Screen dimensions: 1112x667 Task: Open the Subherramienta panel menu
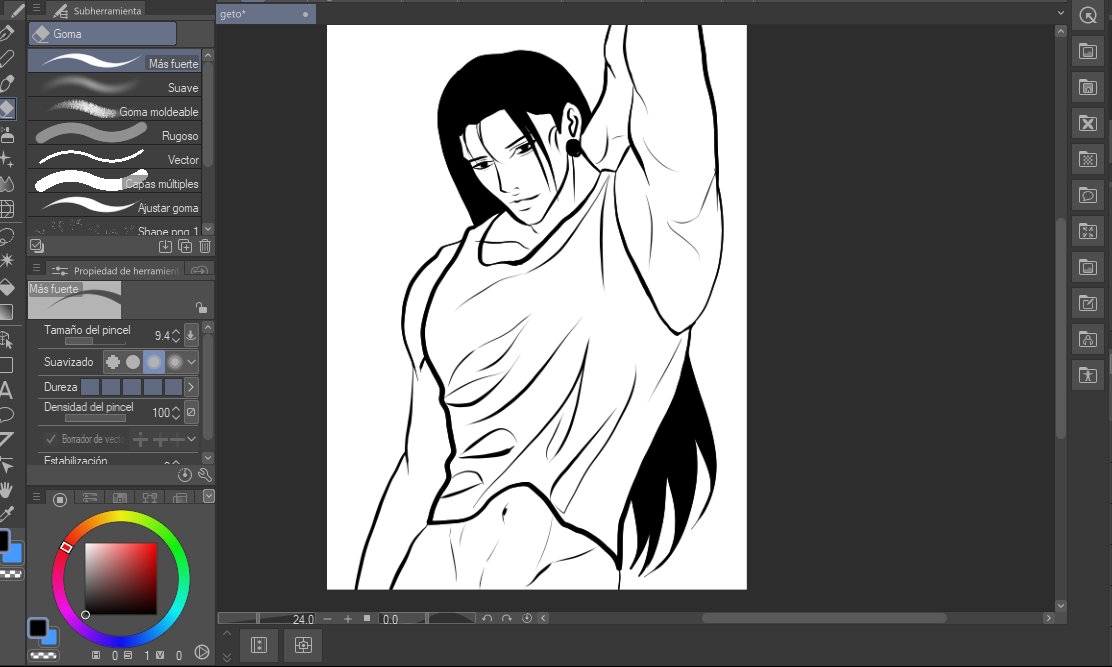[x=36, y=9]
